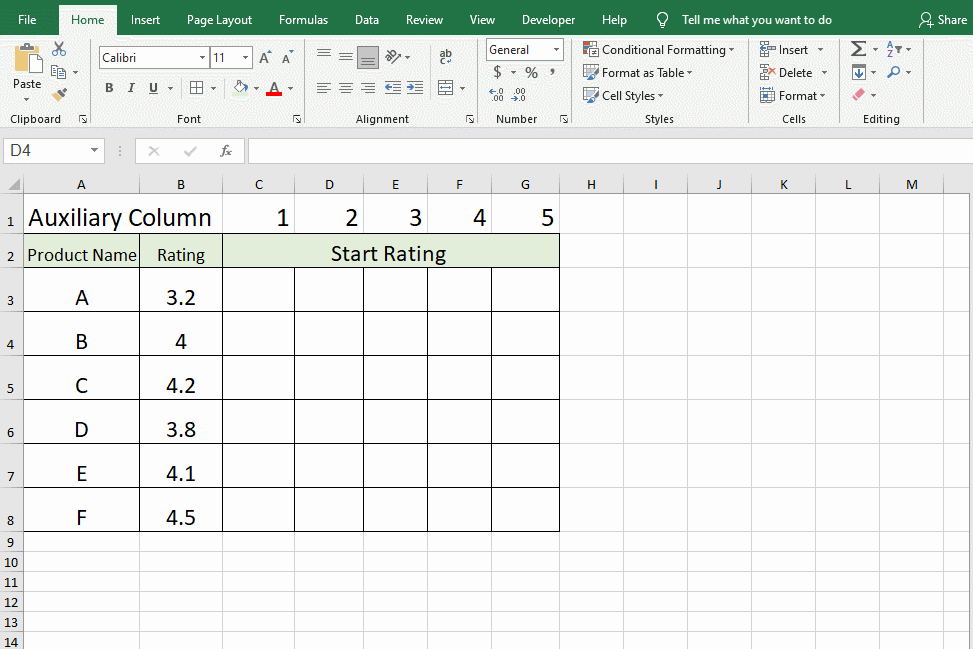
Task: Click the Clear eraser icon
Action: pos(859,95)
